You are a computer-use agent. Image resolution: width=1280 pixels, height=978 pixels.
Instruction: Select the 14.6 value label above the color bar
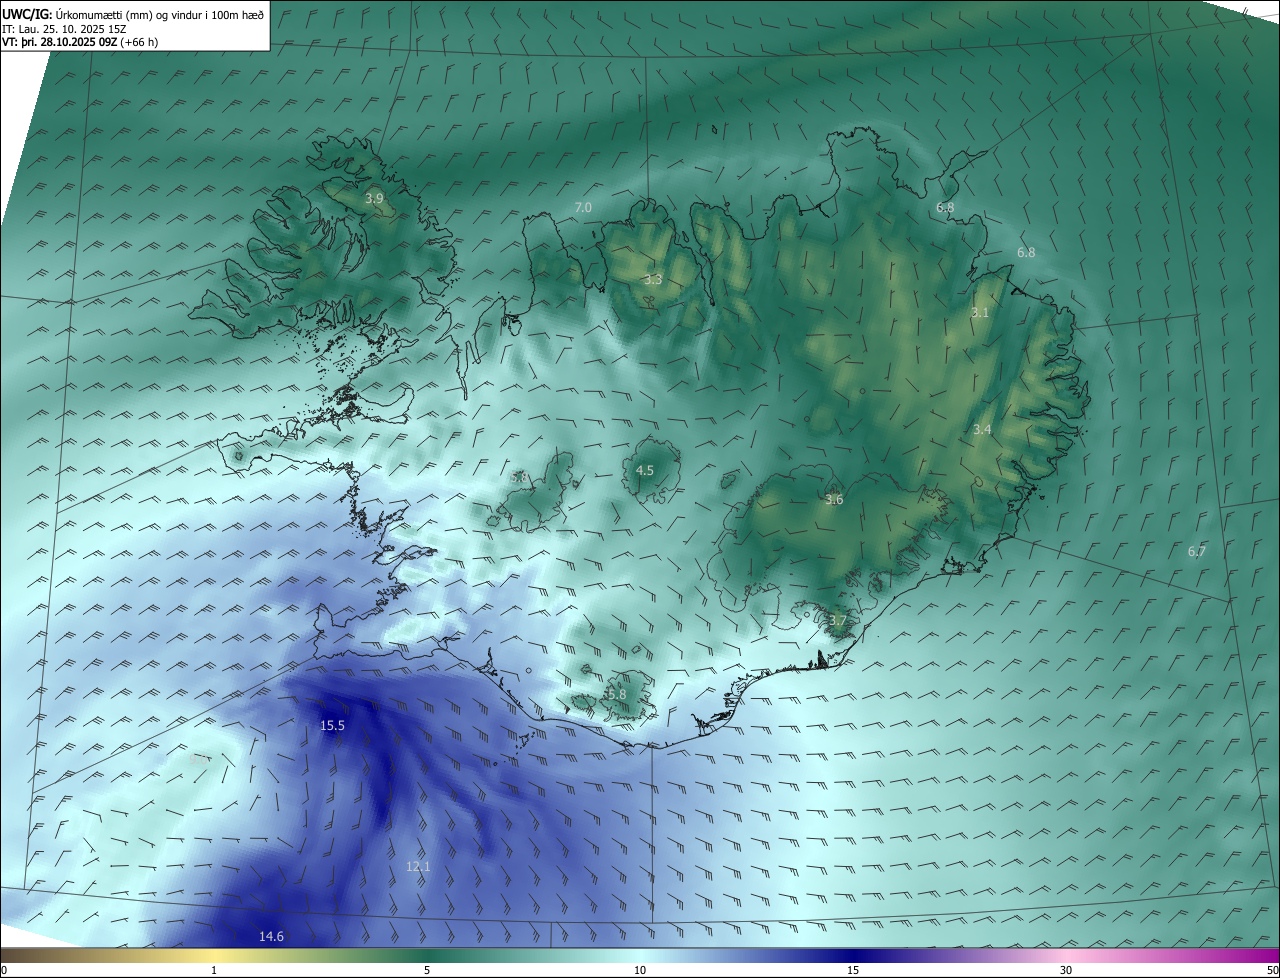[271, 936]
